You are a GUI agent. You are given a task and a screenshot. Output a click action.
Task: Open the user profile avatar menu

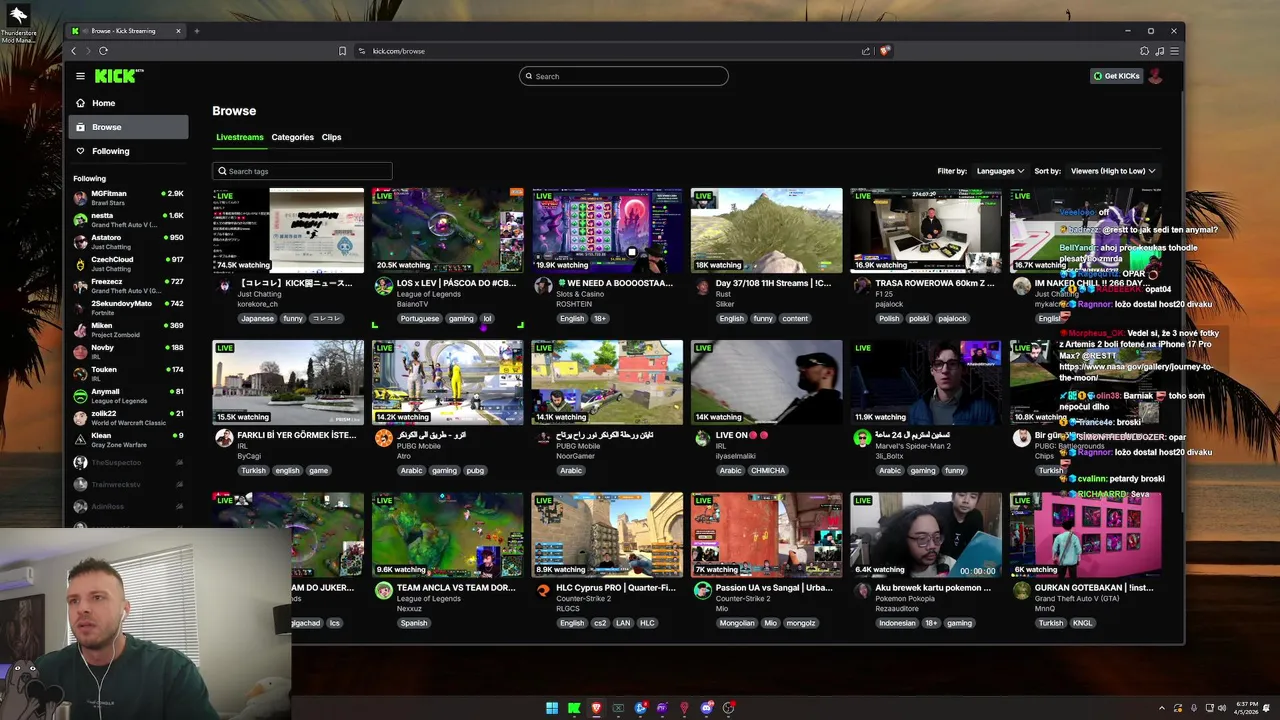click(x=1155, y=76)
